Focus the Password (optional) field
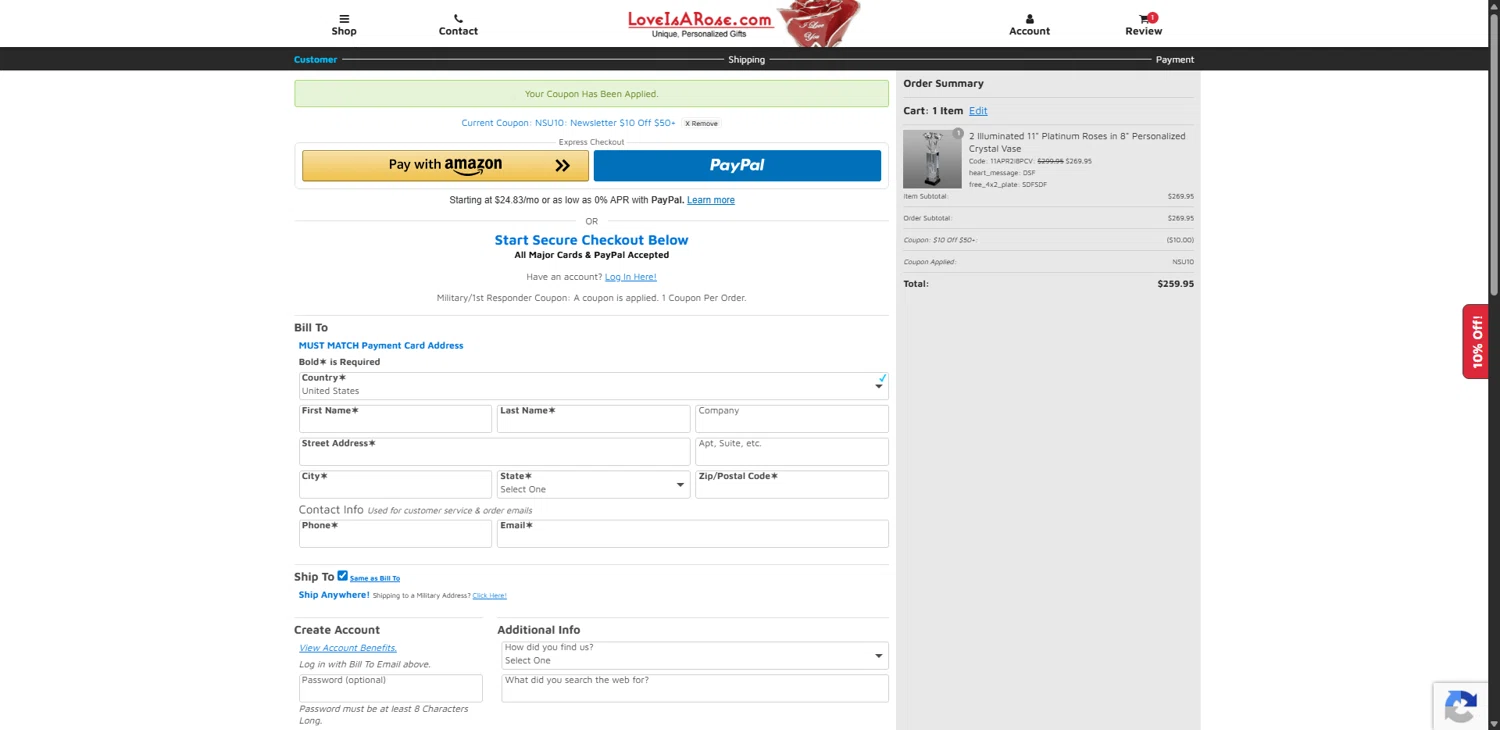The image size is (1500, 730). point(391,687)
